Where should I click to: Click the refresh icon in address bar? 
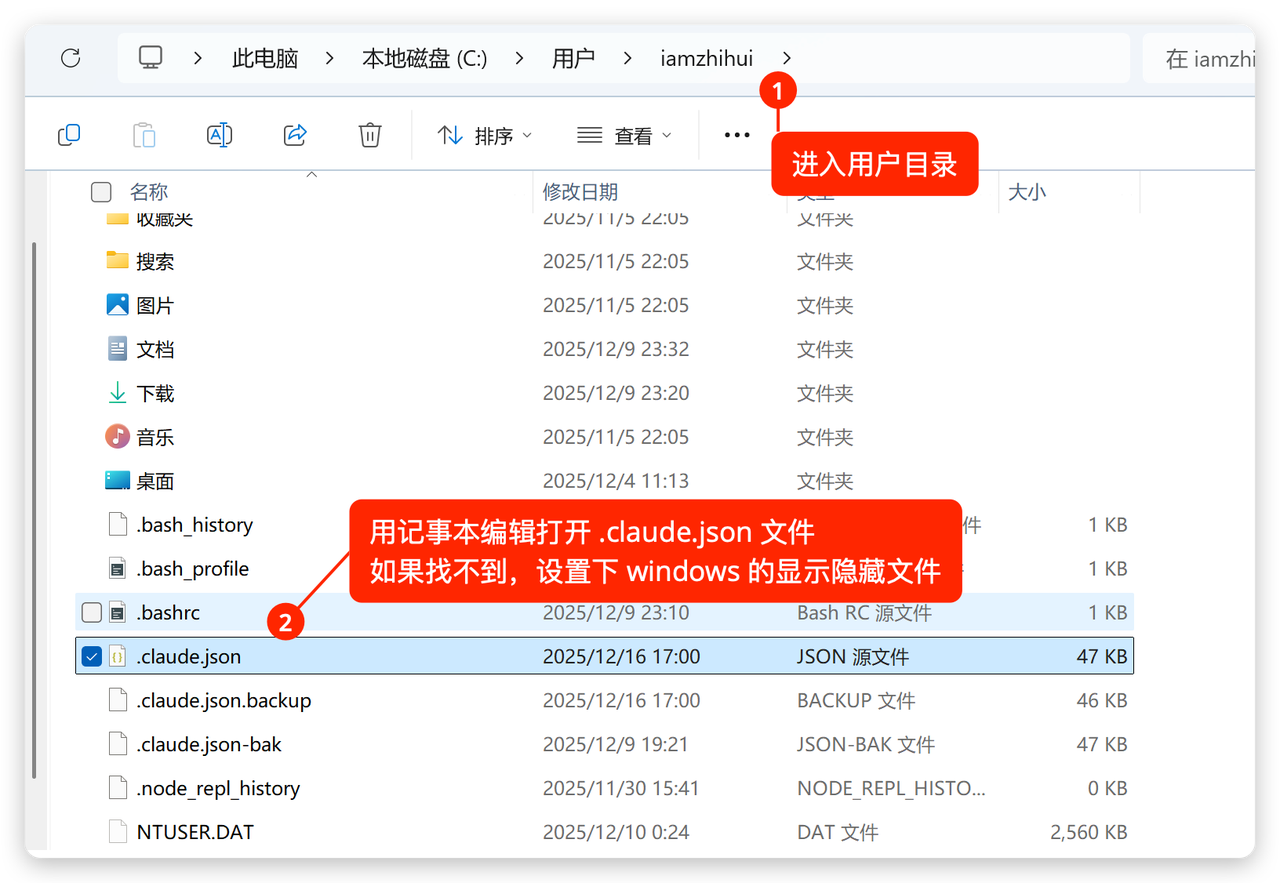tap(70, 58)
